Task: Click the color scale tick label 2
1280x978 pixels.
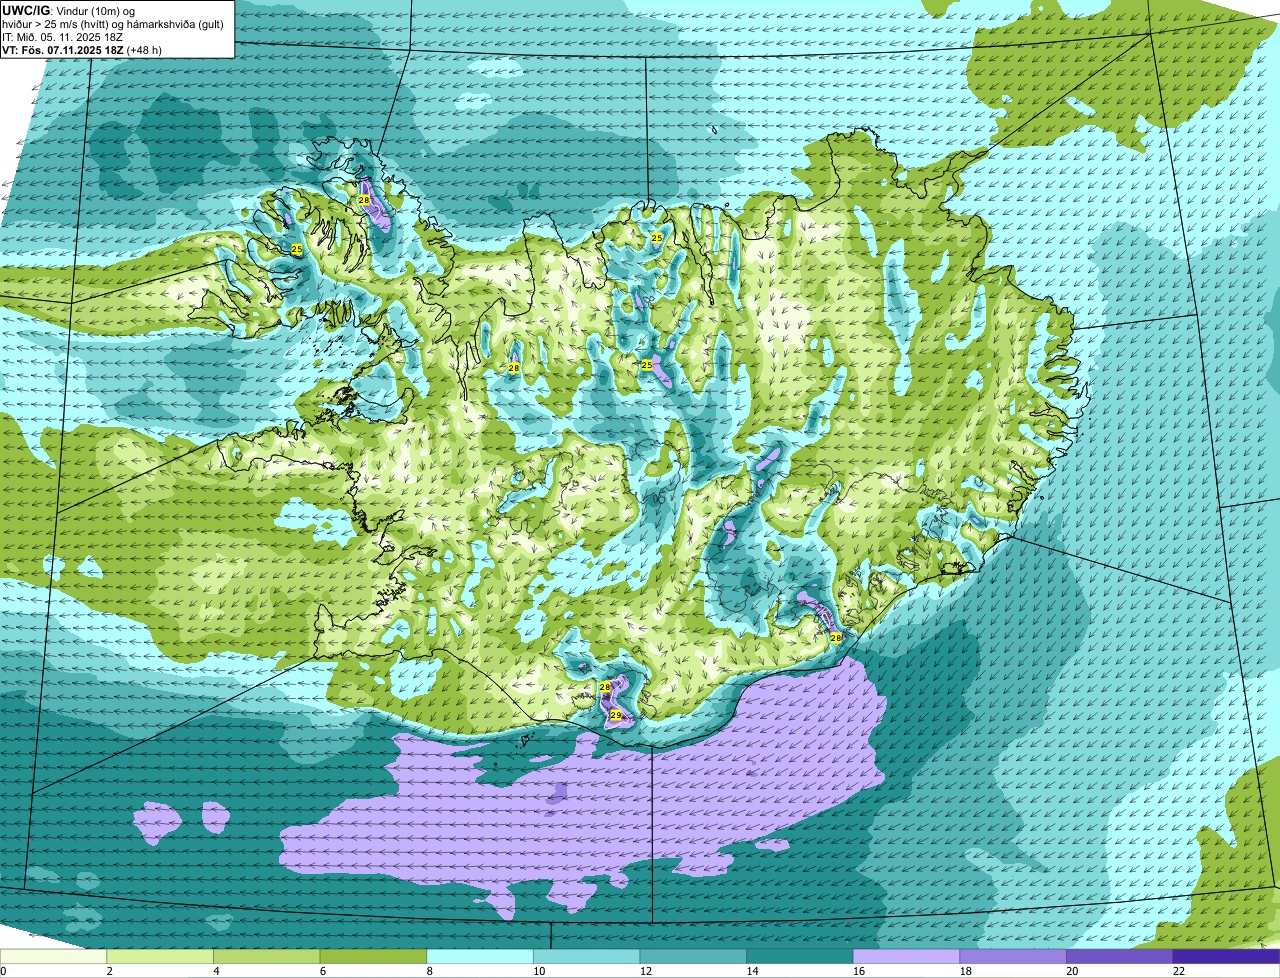Action: (x=109, y=971)
